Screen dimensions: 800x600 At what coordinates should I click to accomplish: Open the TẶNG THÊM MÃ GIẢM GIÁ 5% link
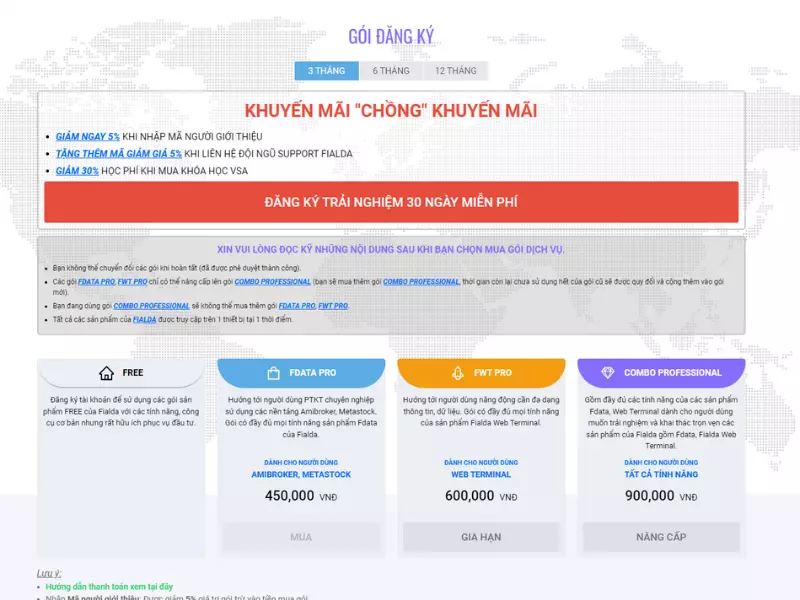click(119, 154)
